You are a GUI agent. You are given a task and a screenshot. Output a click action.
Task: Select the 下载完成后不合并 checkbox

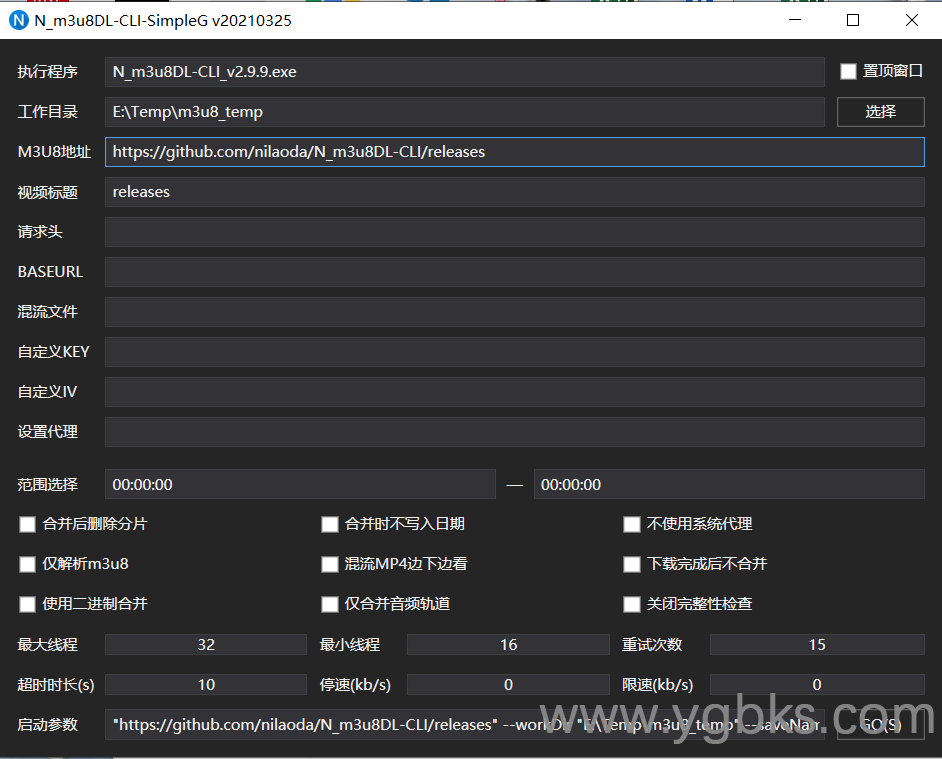[632, 564]
